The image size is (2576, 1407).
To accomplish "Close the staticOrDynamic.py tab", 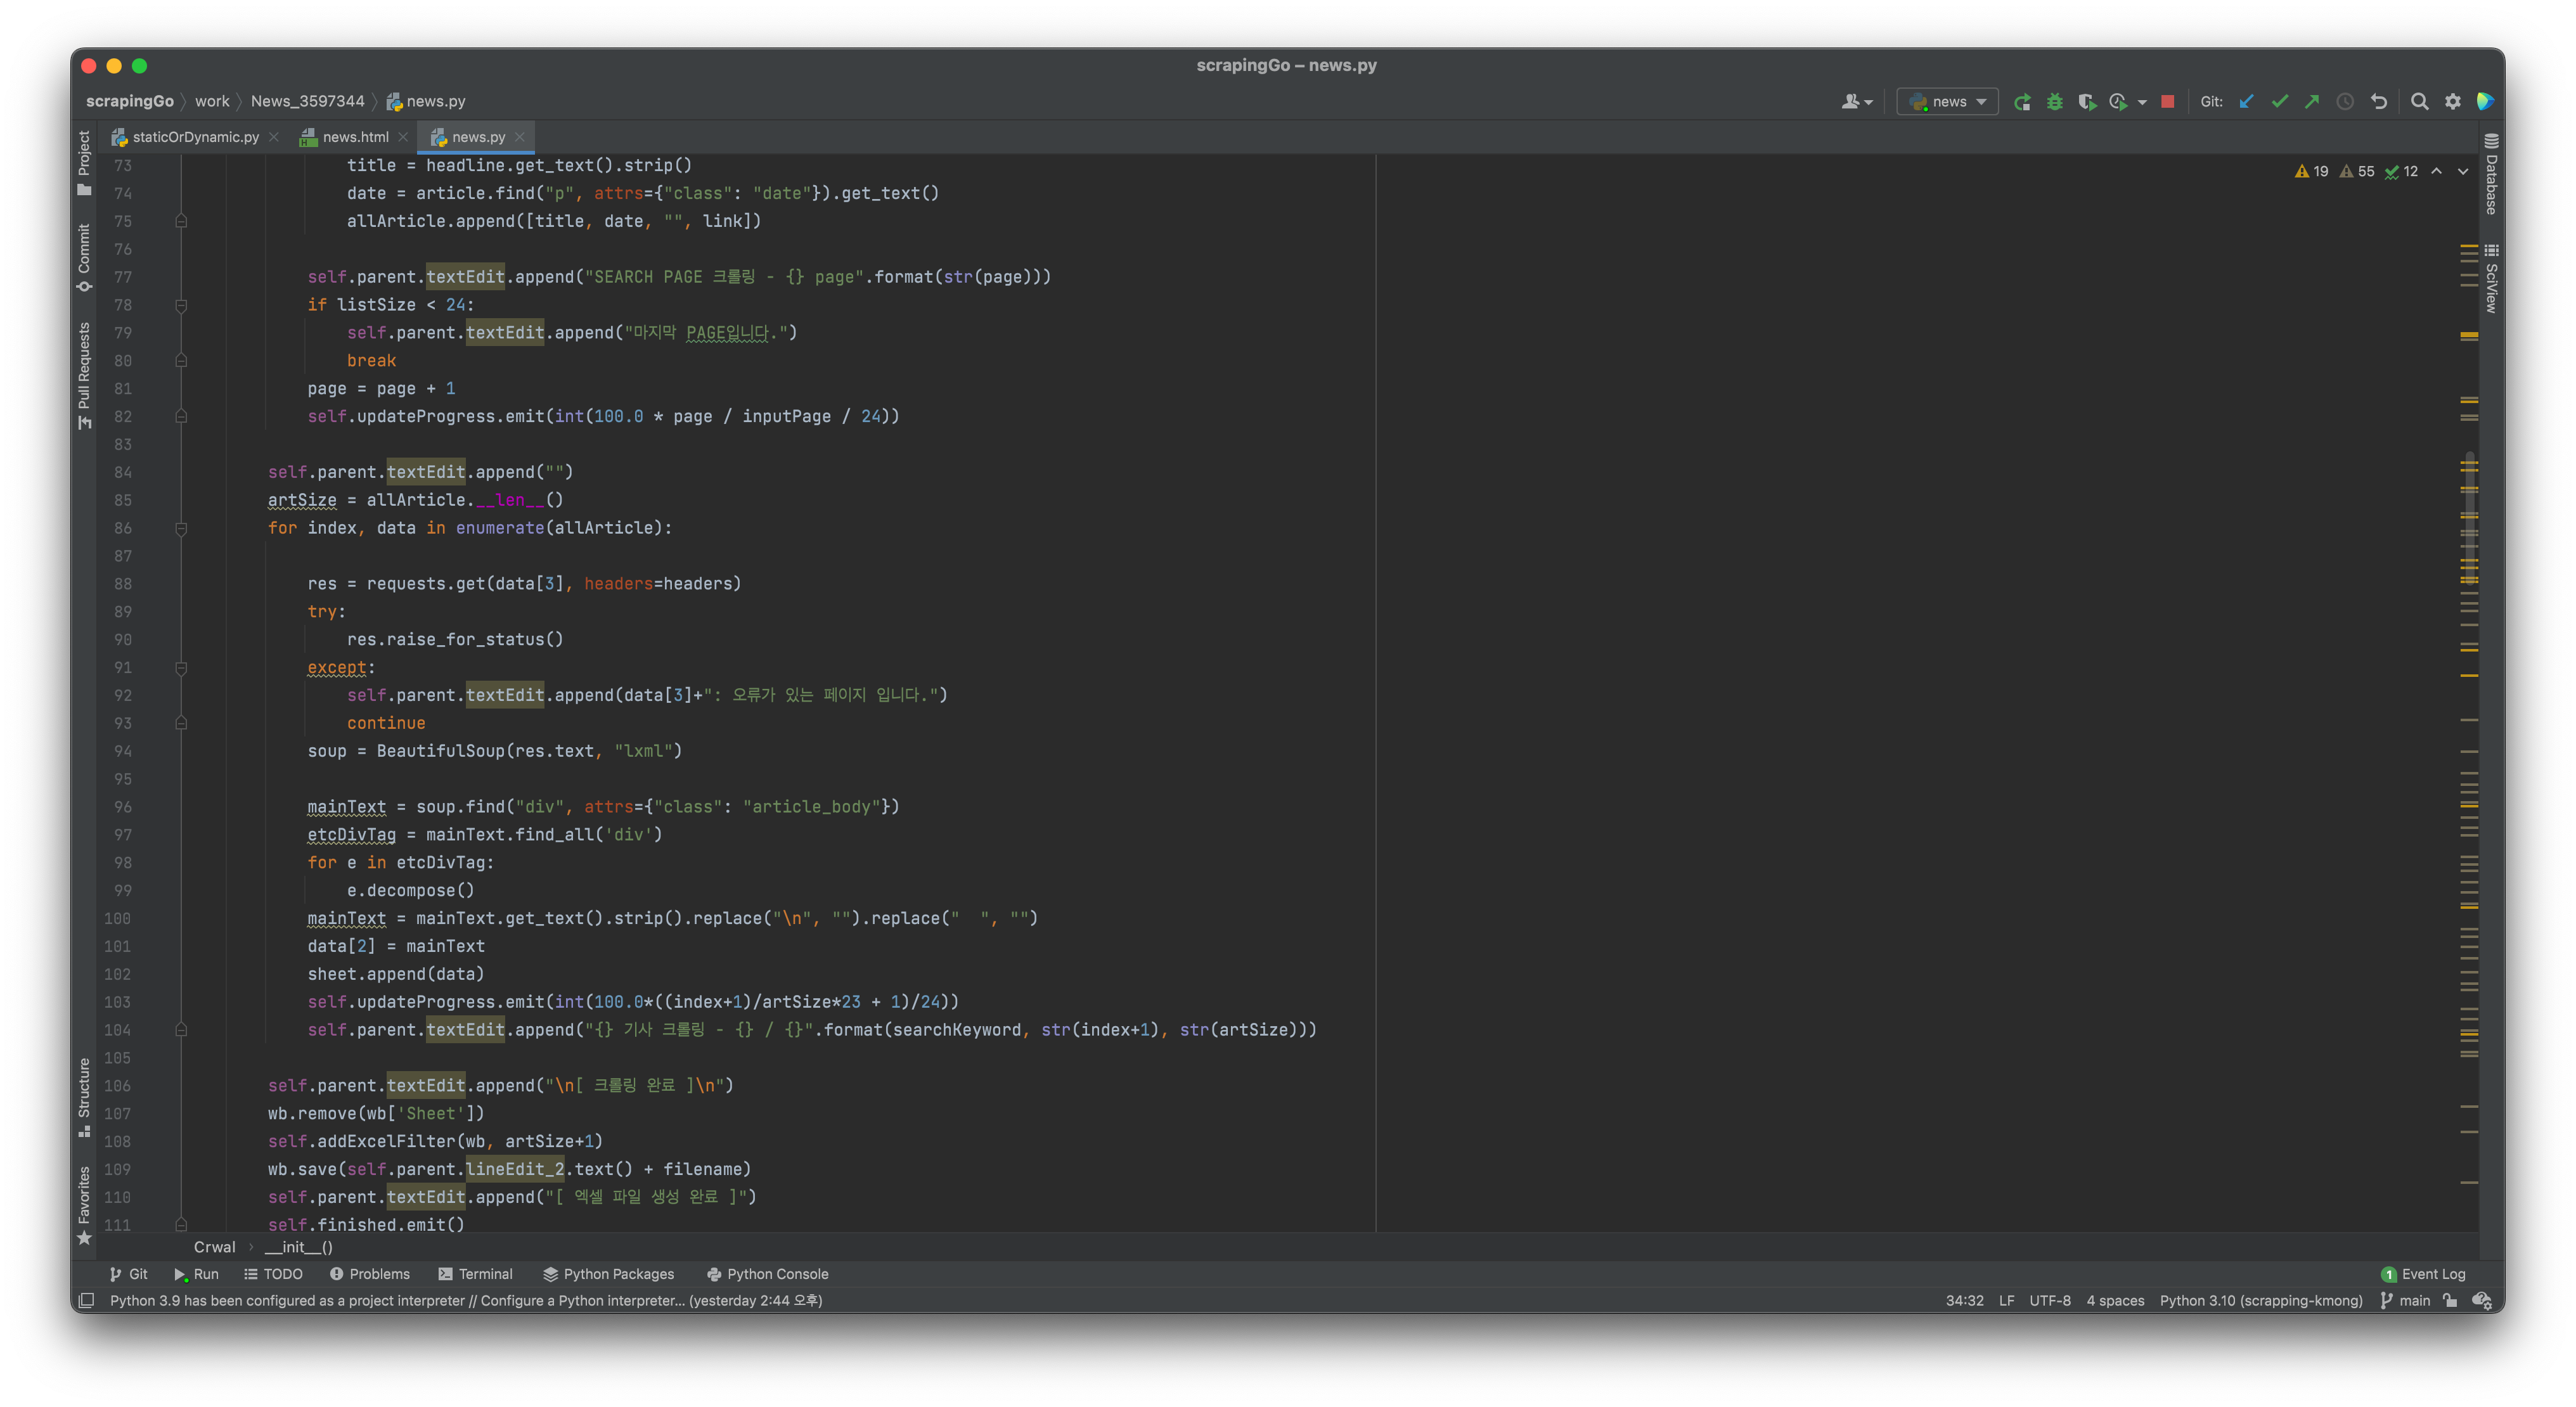I will (274, 137).
